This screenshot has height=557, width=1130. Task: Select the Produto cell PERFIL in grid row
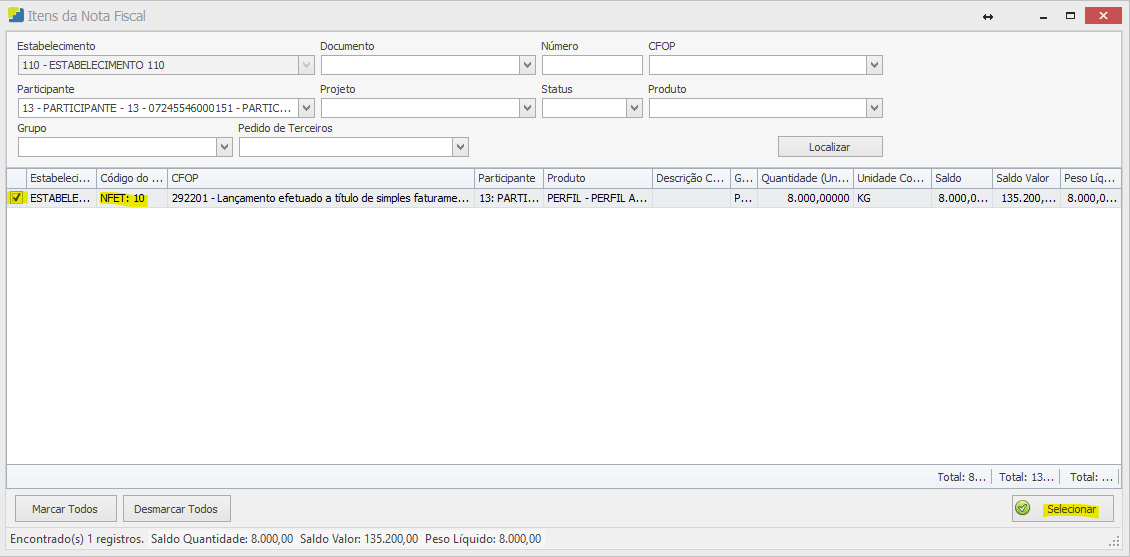(x=597, y=198)
